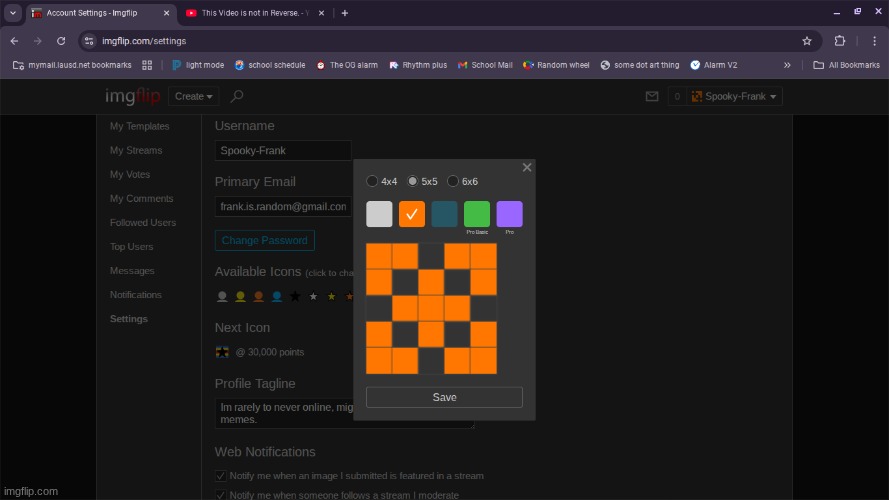Choose the purple Pro color swatch
The width and height of the screenshot is (889, 500).
509,214
